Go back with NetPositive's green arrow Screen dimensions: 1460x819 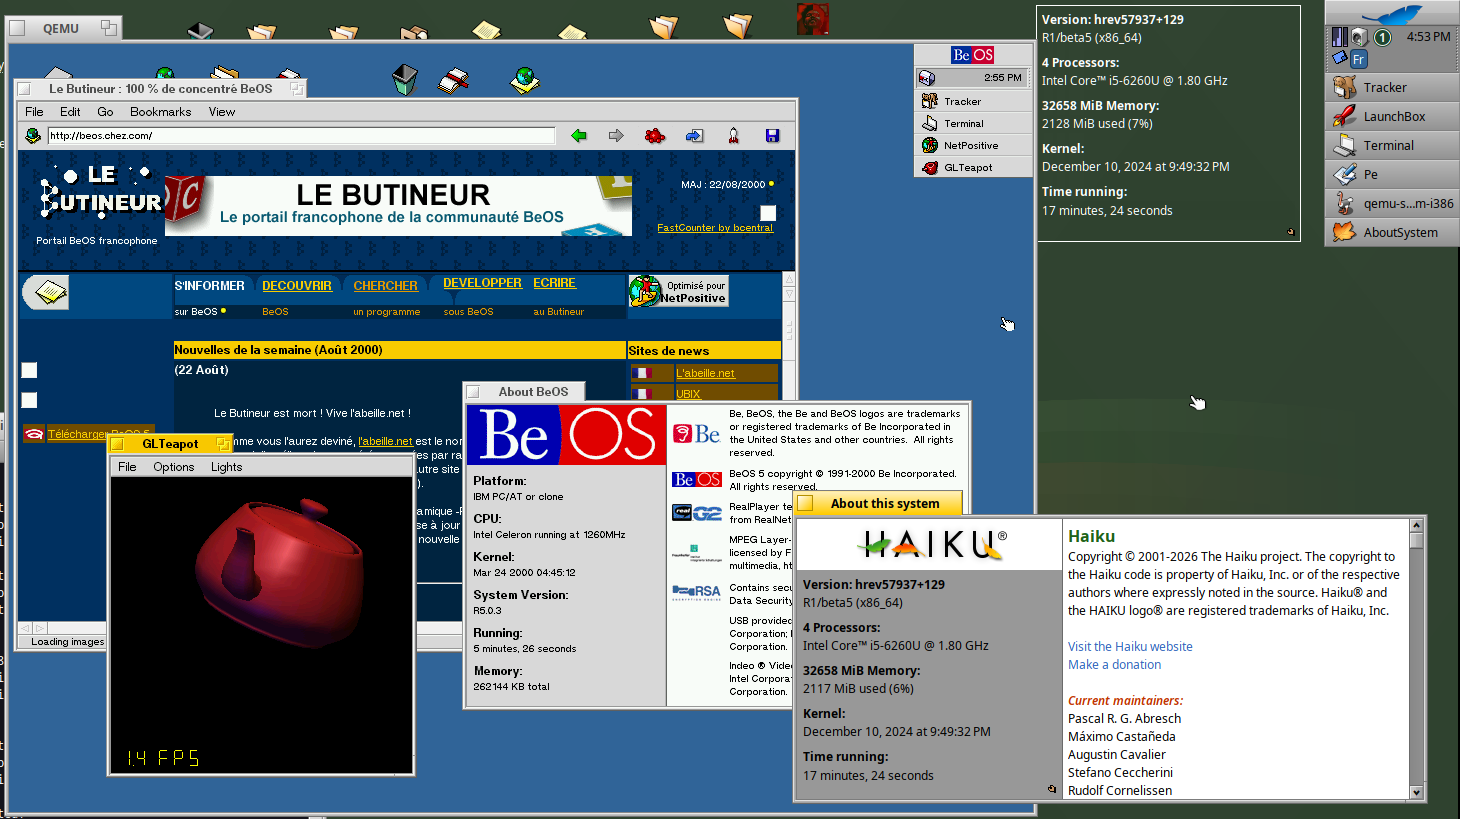(579, 136)
